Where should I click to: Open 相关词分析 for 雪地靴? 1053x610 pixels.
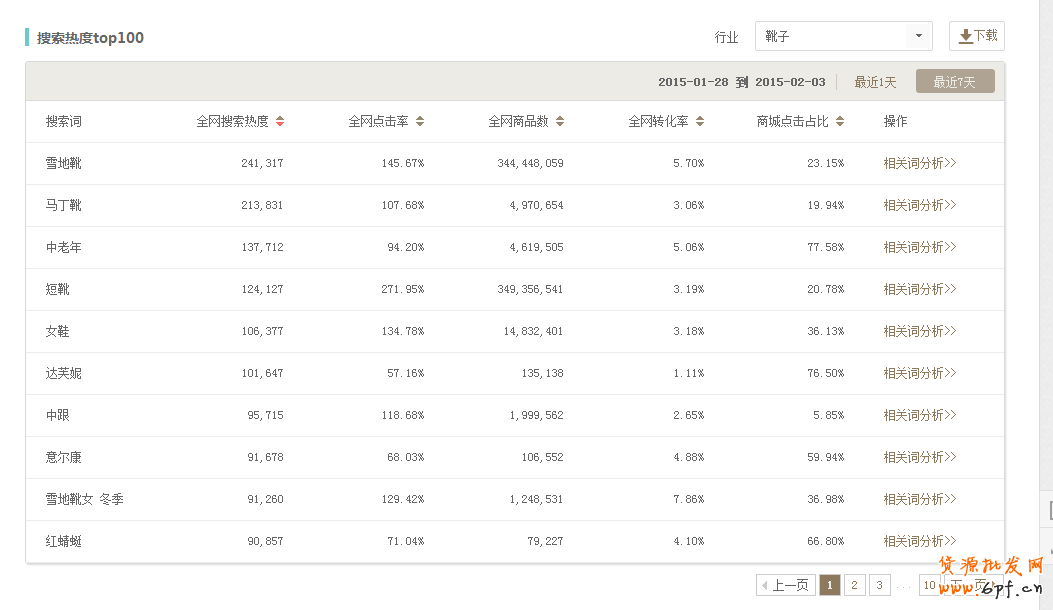(x=919, y=163)
